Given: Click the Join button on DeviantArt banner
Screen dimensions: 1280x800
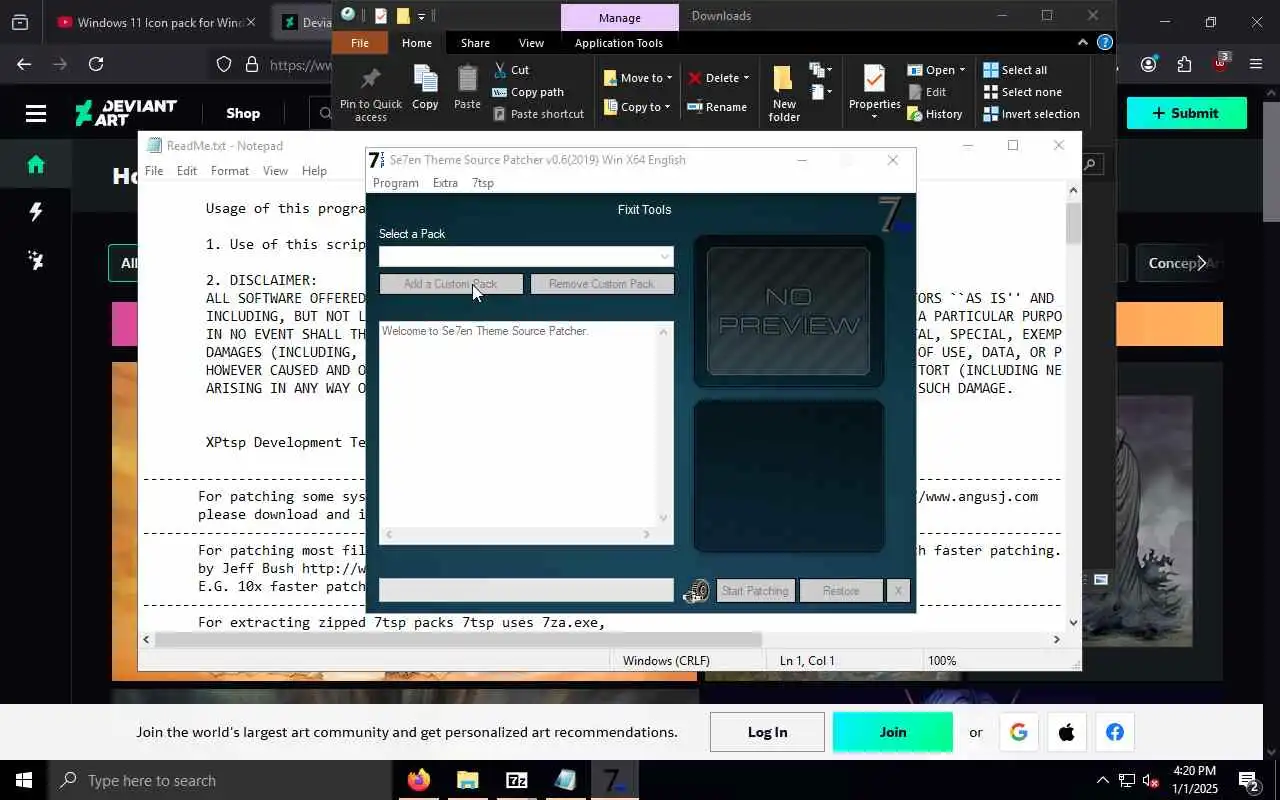Looking at the screenshot, I should (893, 732).
